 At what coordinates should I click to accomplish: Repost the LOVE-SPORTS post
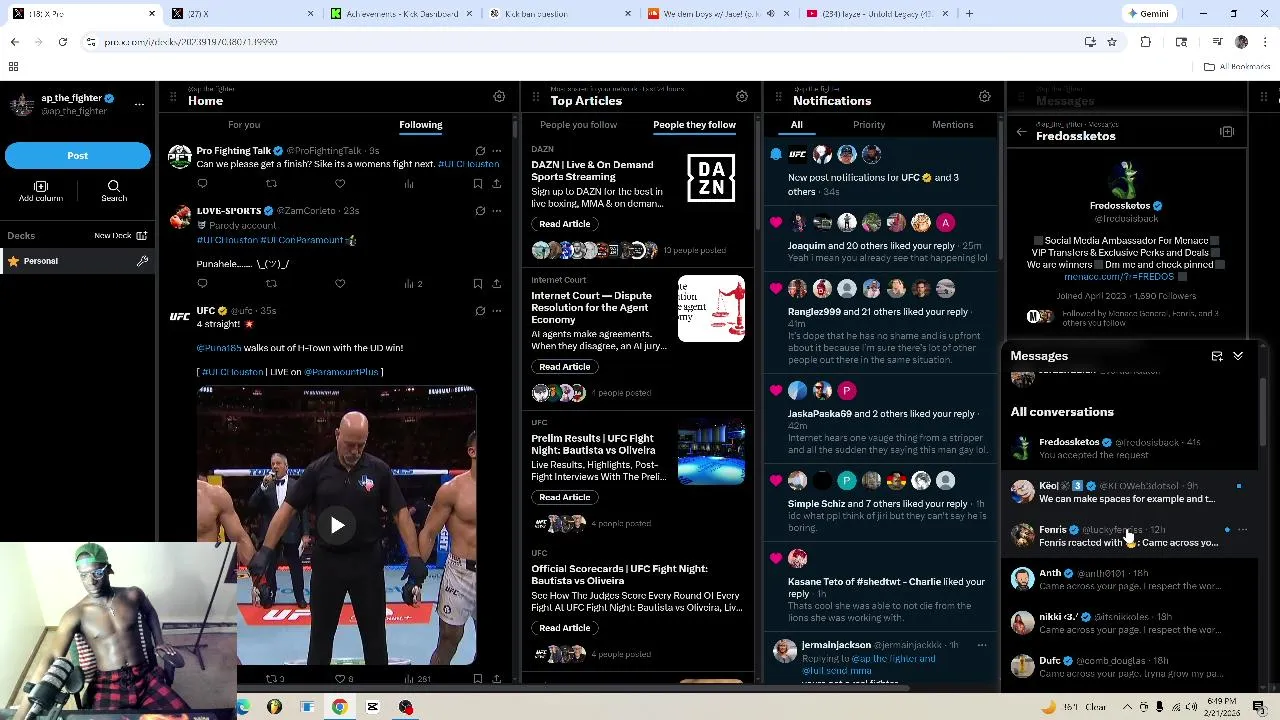click(271, 284)
